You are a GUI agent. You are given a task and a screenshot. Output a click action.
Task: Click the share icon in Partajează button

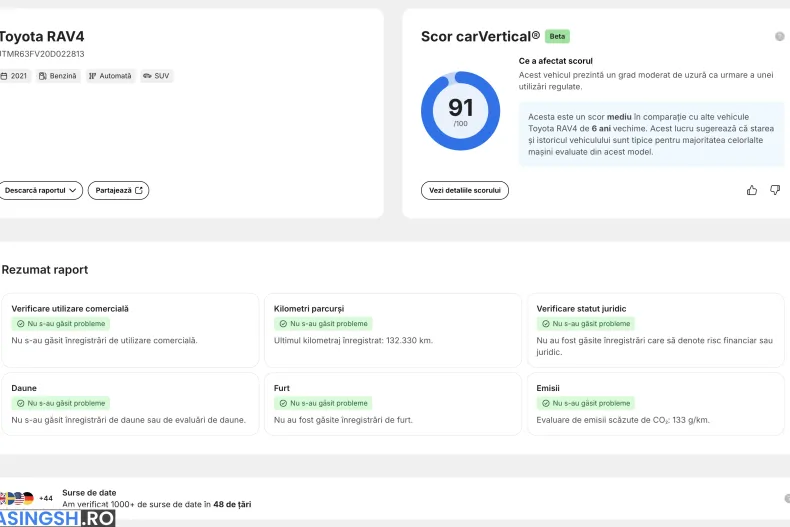pos(139,190)
